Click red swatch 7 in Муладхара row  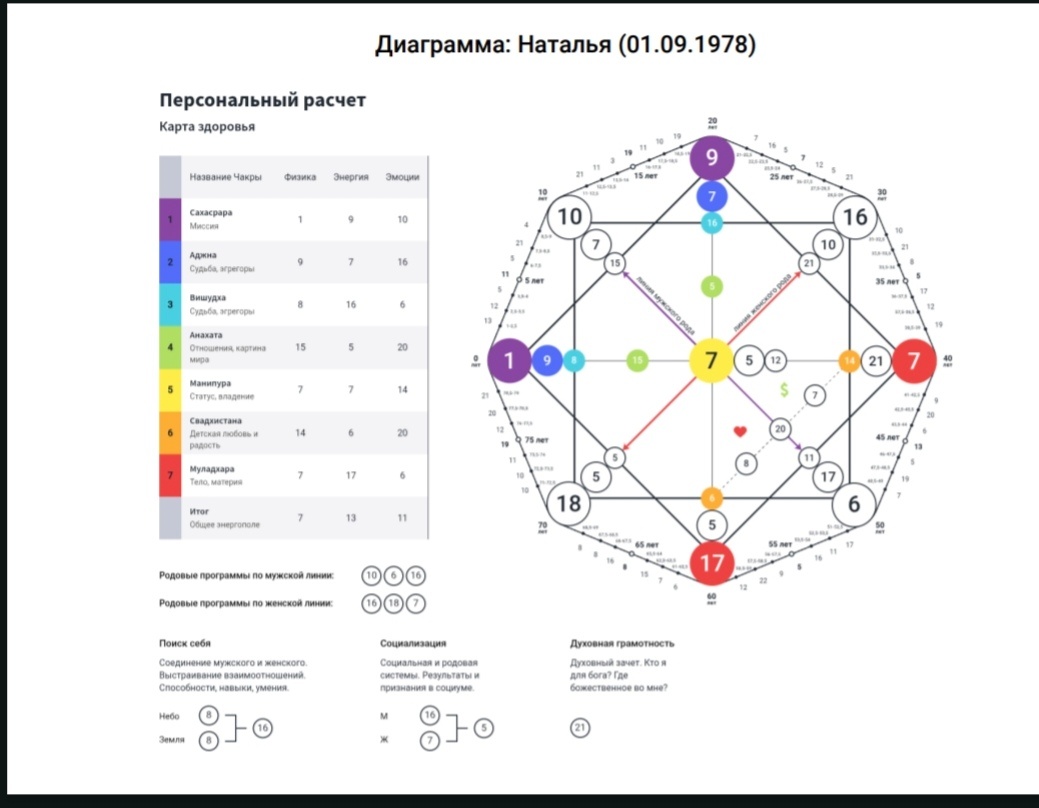[x=170, y=475]
